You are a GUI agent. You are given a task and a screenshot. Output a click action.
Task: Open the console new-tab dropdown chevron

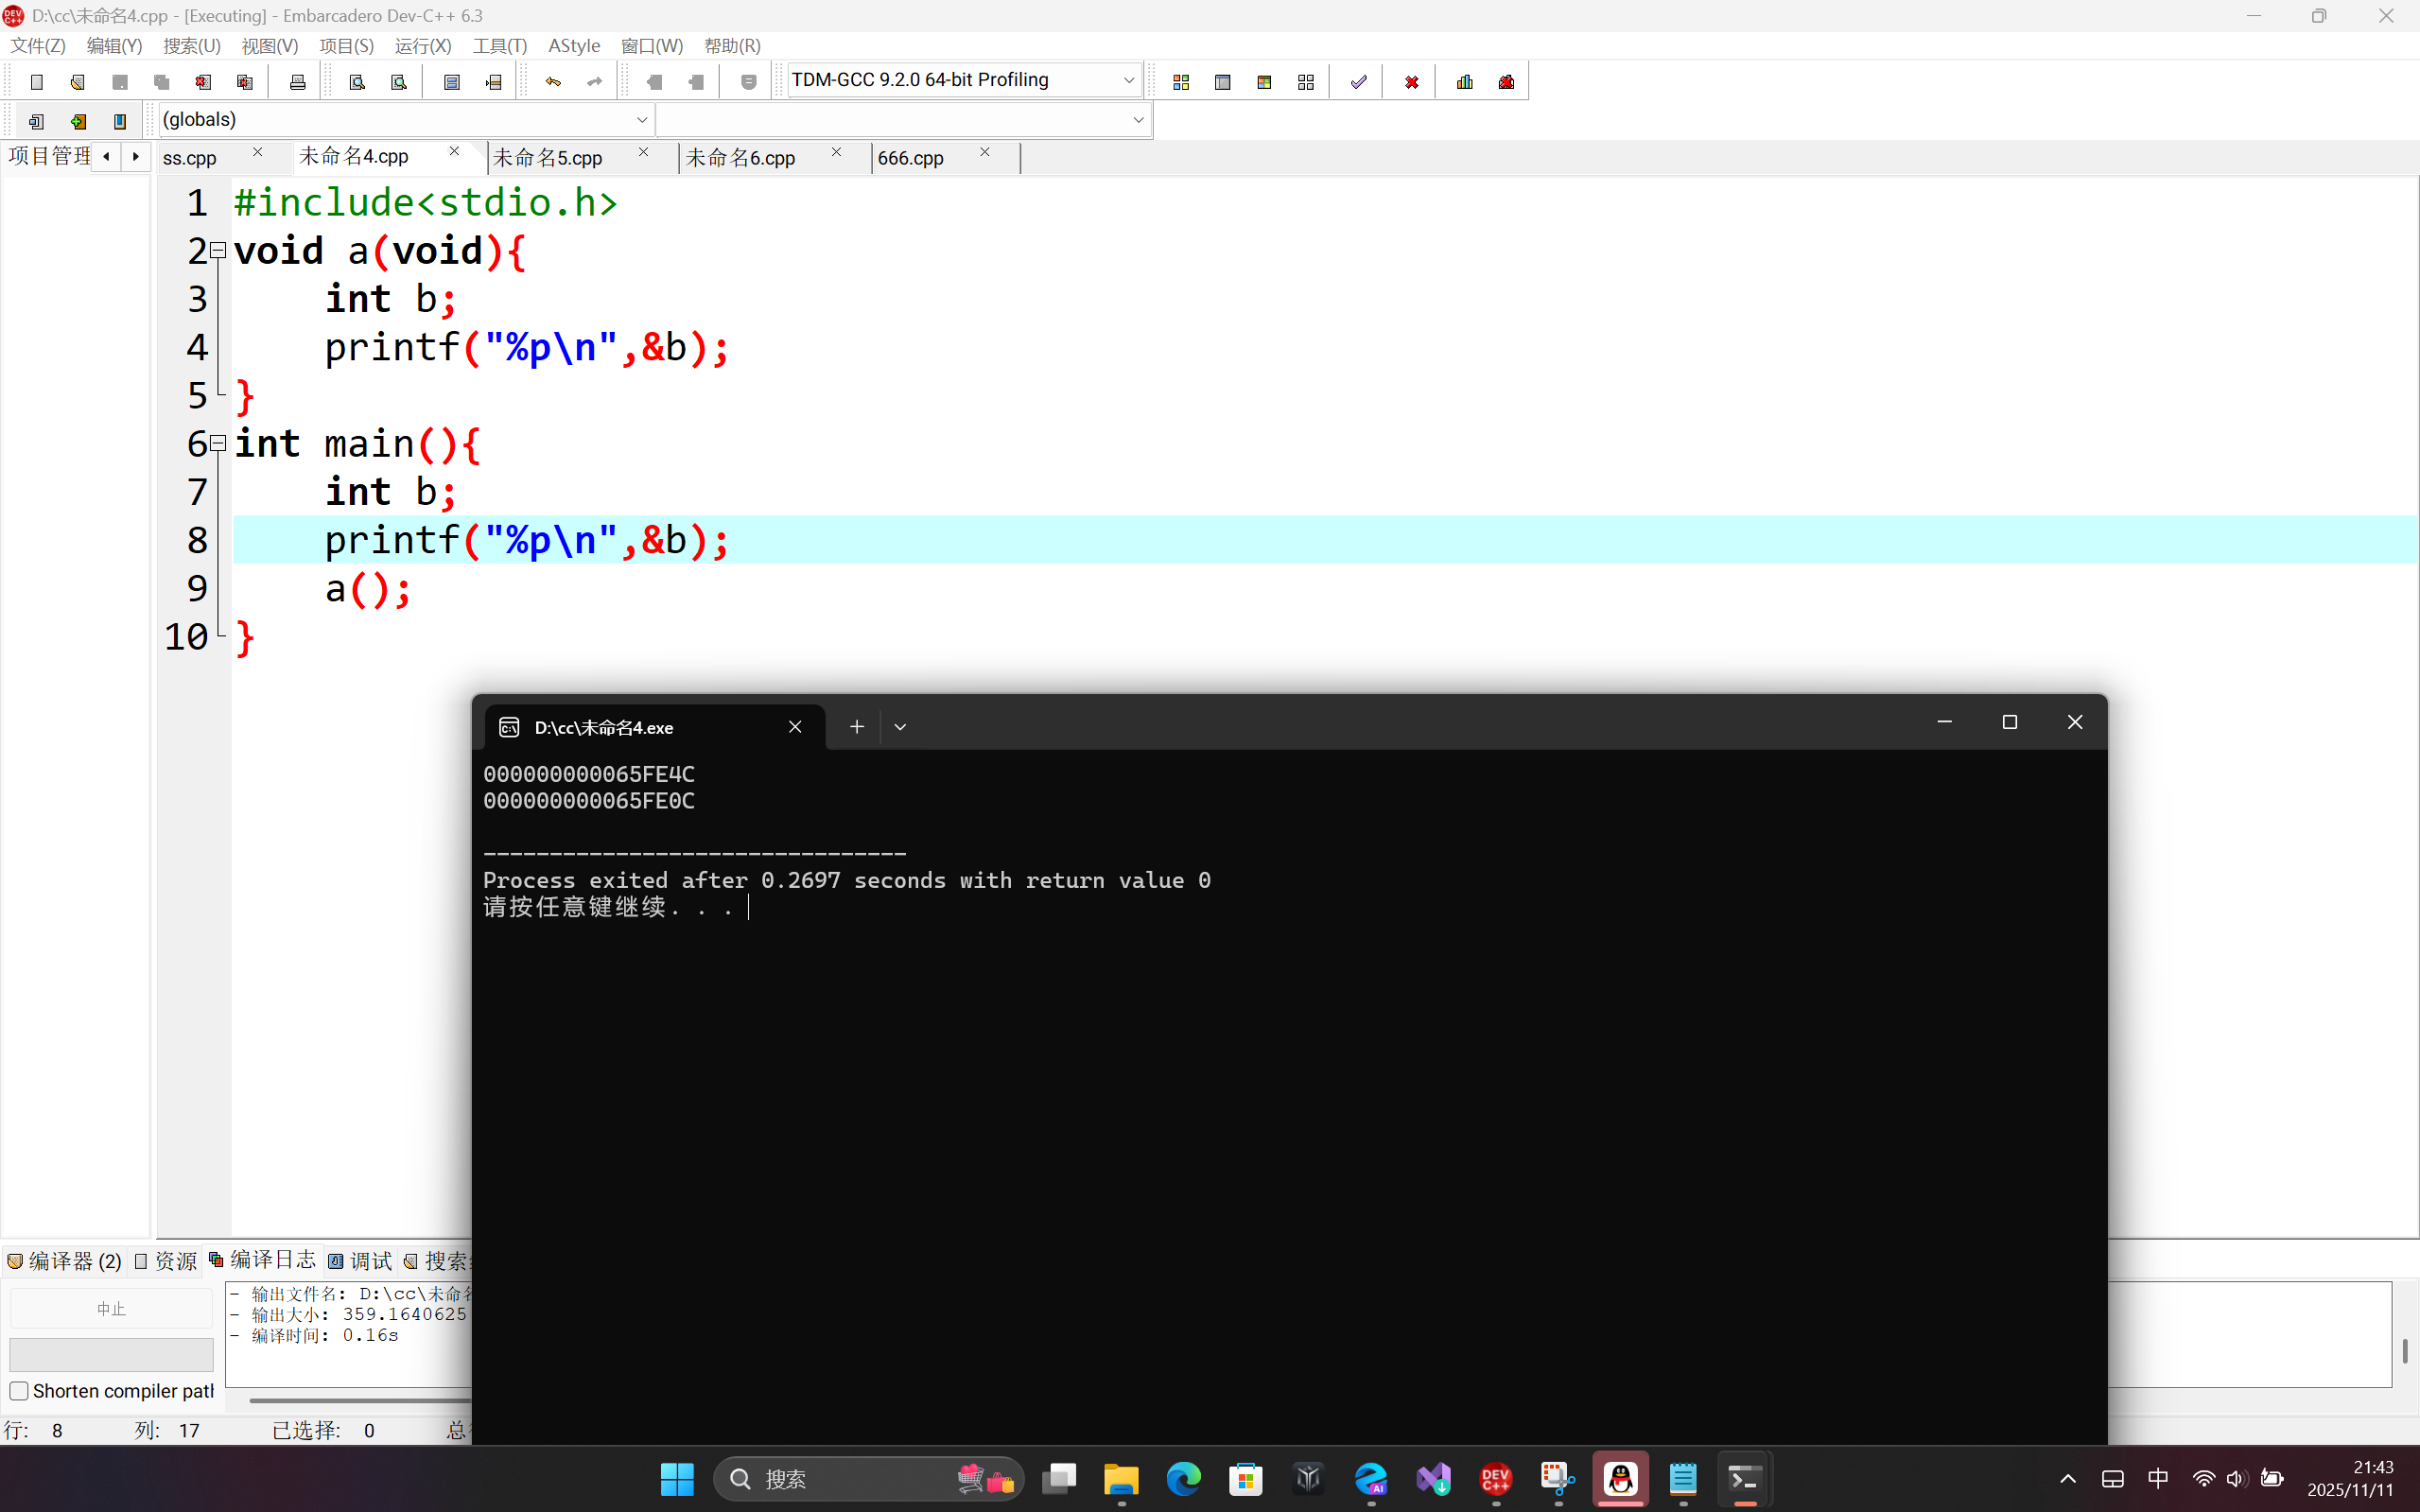900,727
